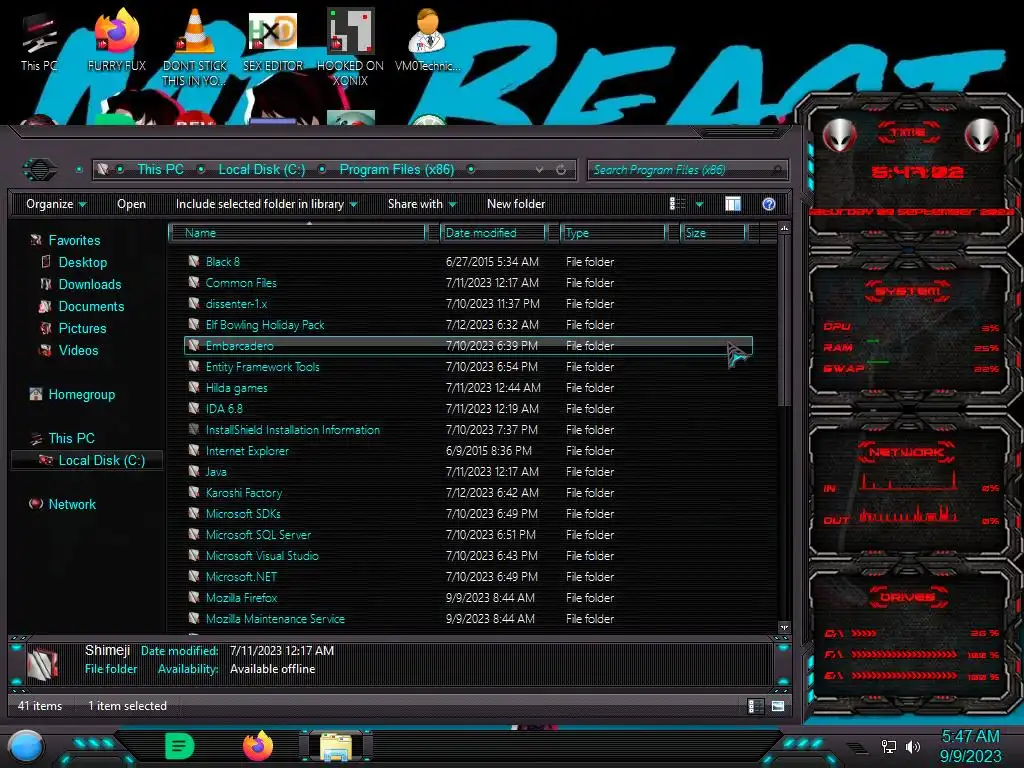Expand the arrow after Program Files (x86) breadcrumb
Image resolution: width=1024 pixels, height=768 pixels.
point(471,170)
